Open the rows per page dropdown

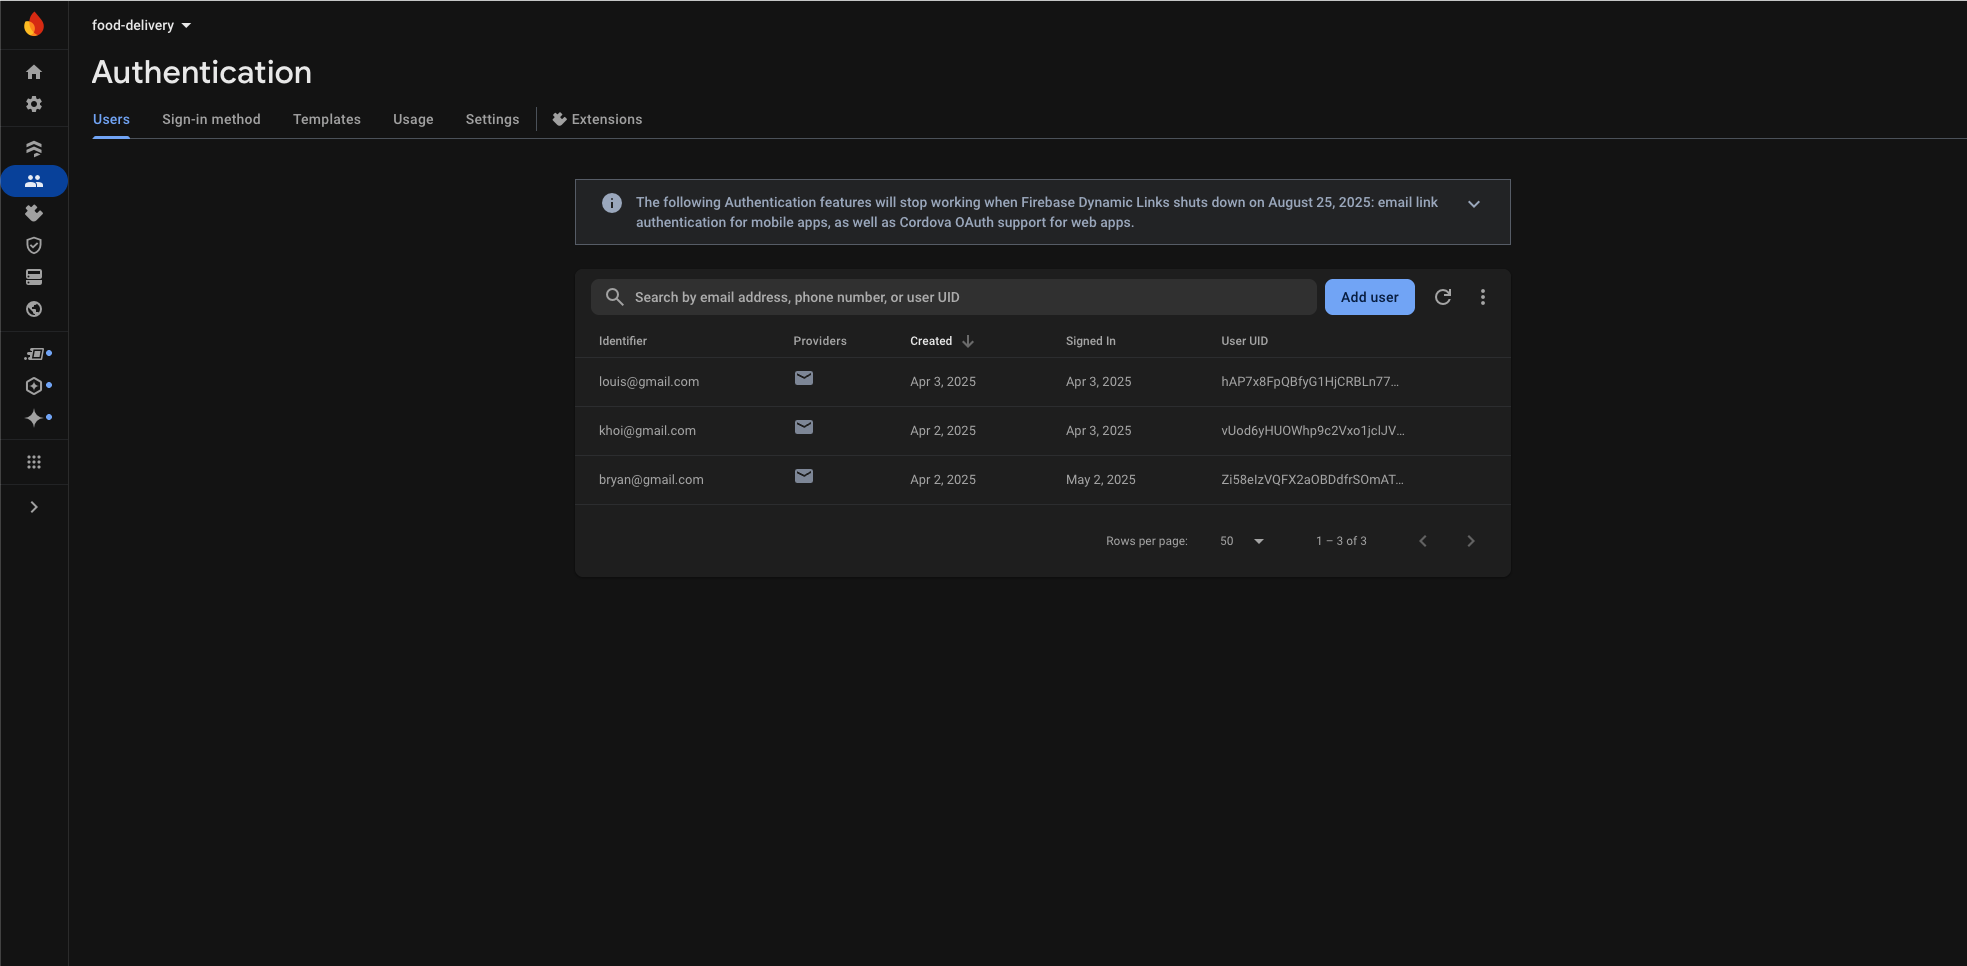click(x=1242, y=541)
